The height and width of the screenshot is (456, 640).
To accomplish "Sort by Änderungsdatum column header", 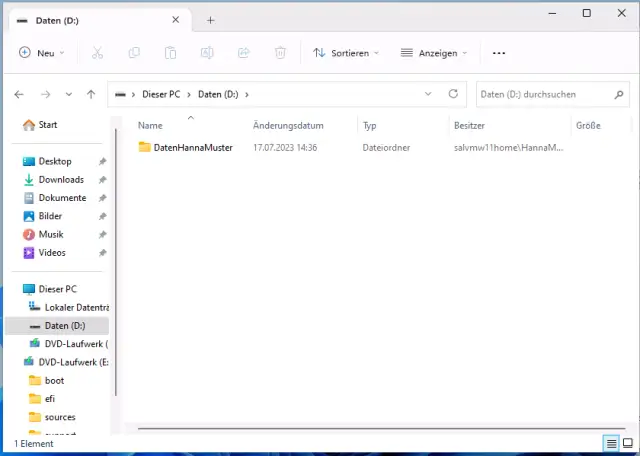I will pos(288,126).
